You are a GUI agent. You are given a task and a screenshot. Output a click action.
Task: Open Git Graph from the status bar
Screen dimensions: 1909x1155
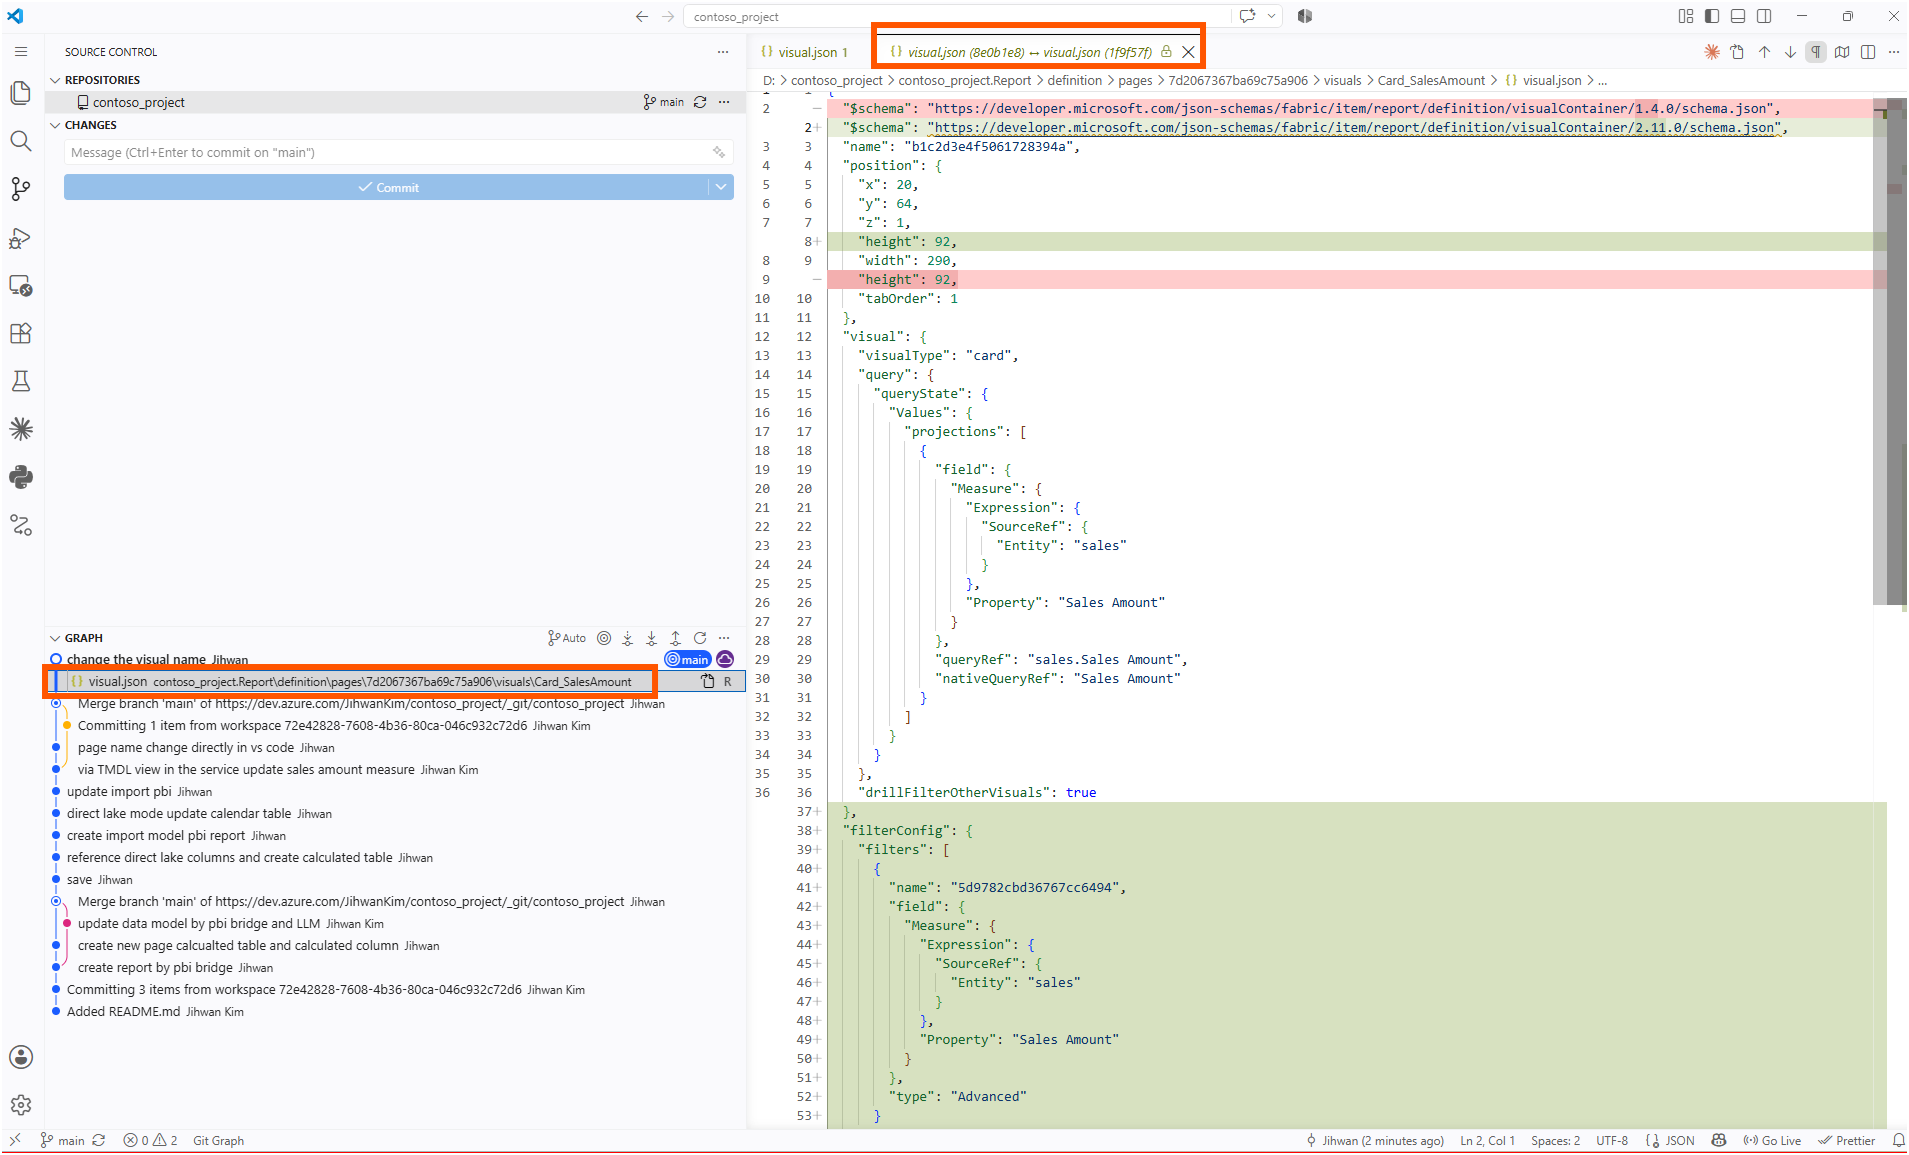[x=218, y=1141]
